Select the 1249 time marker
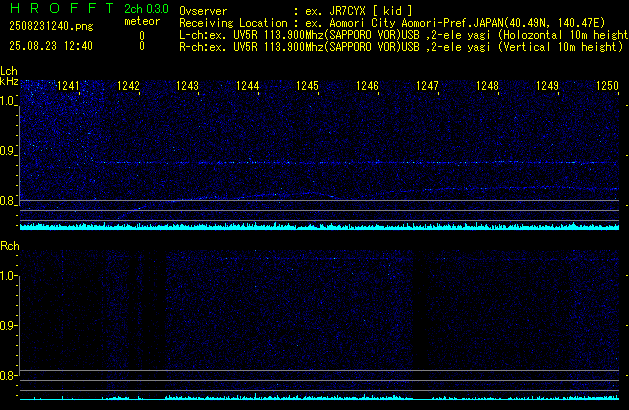 click(548, 86)
